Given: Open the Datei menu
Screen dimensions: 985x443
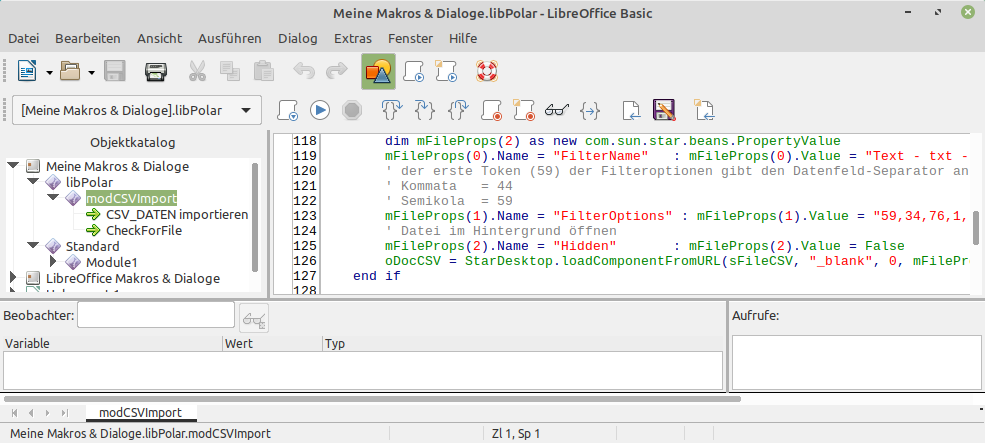Looking at the screenshot, I should click(x=23, y=38).
